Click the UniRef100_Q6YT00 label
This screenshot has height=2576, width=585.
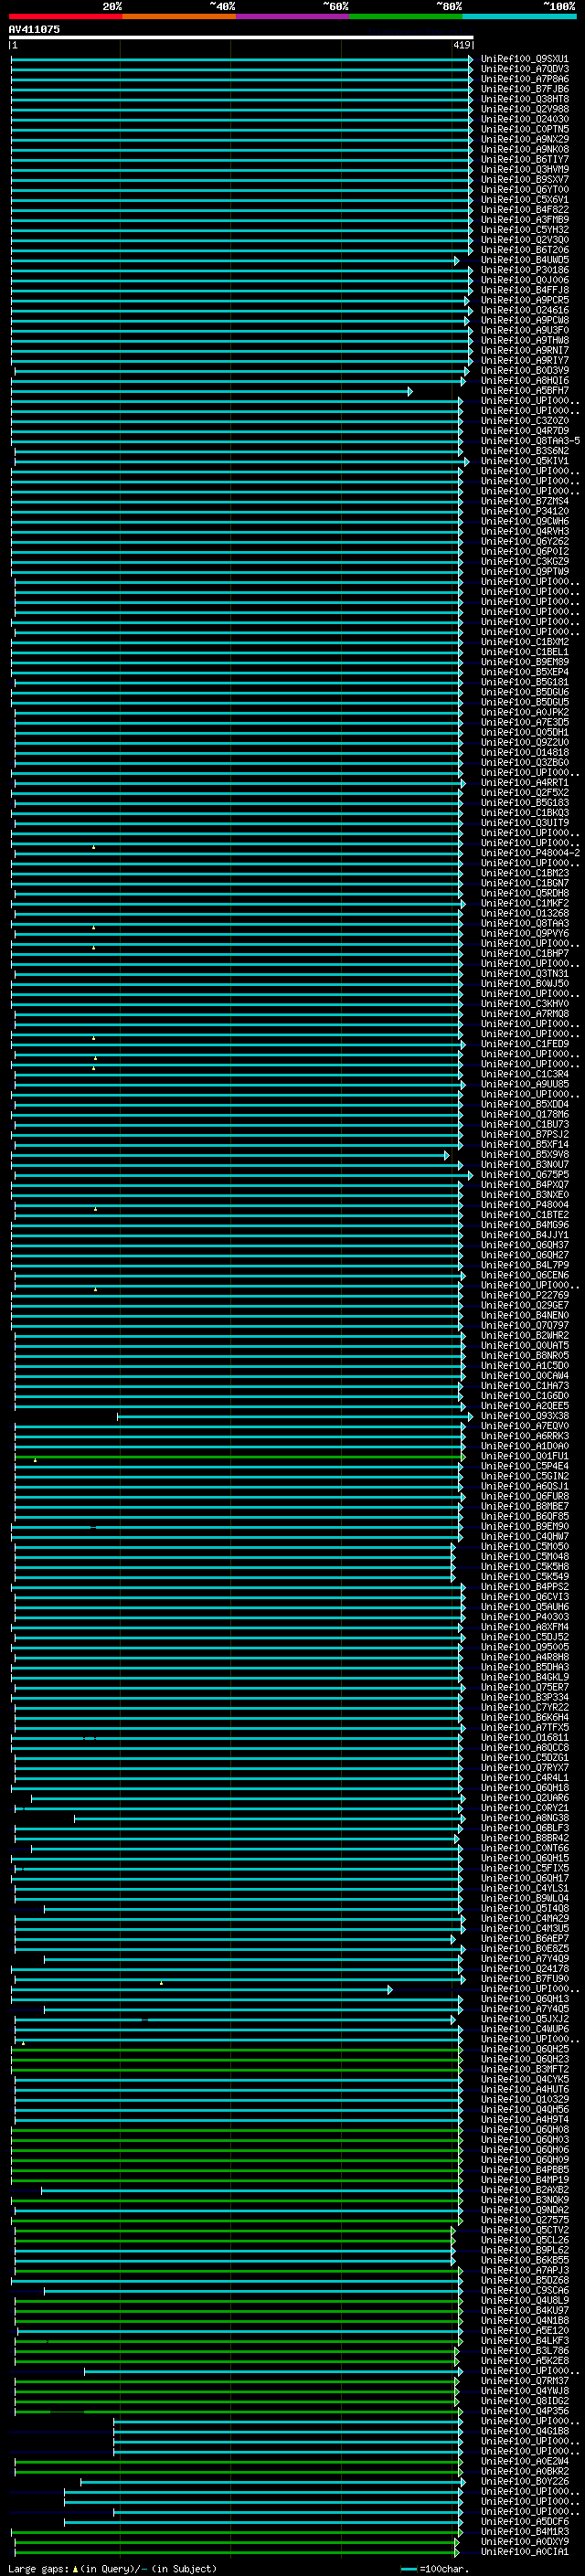coord(524,190)
